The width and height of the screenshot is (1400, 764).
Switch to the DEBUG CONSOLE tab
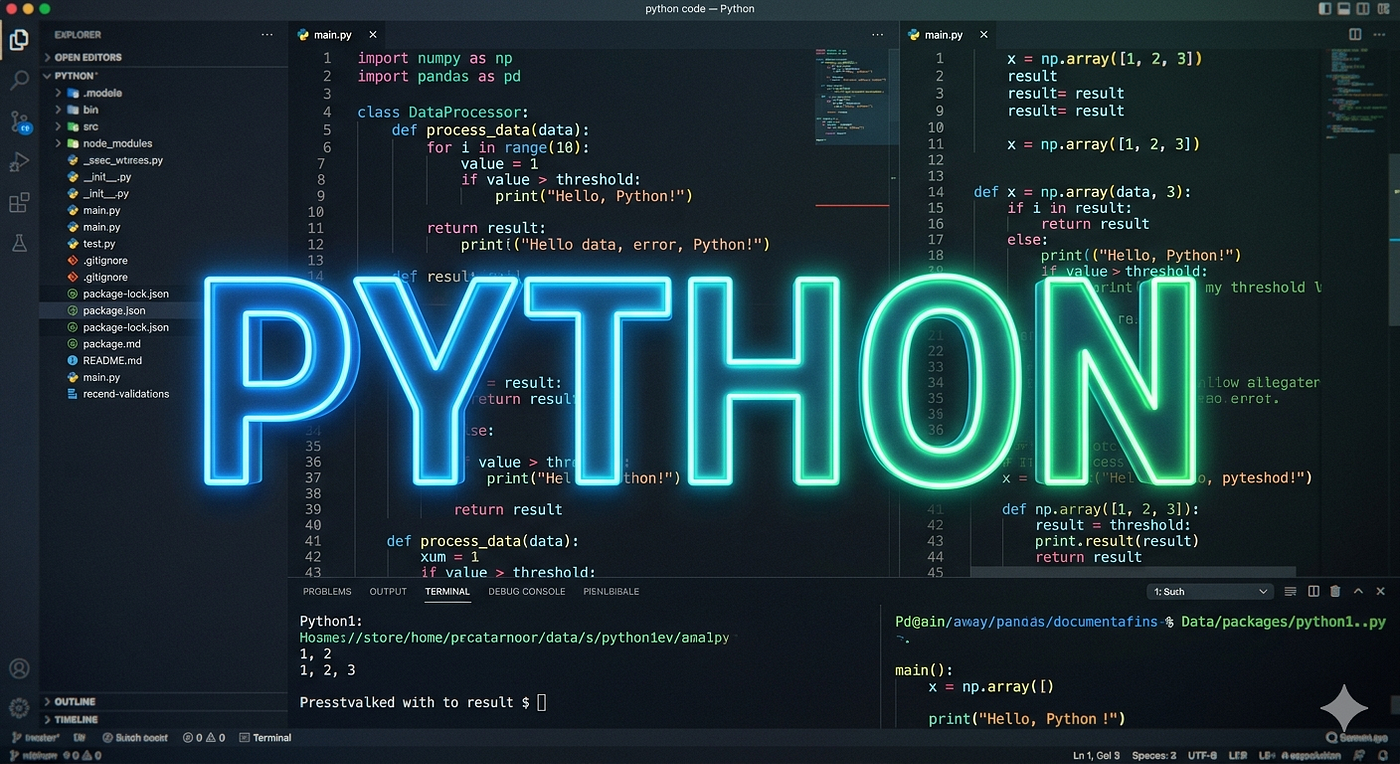[527, 592]
